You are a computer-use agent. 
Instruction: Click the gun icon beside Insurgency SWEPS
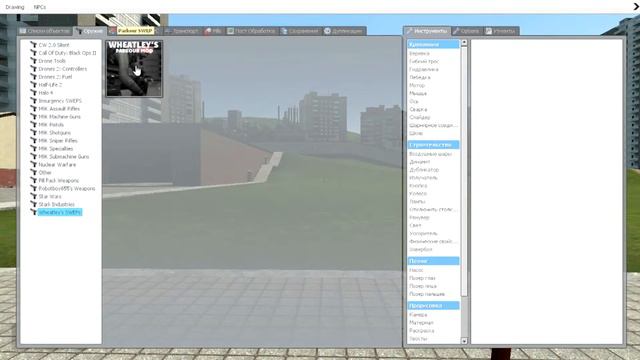click(x=33, y=100)
